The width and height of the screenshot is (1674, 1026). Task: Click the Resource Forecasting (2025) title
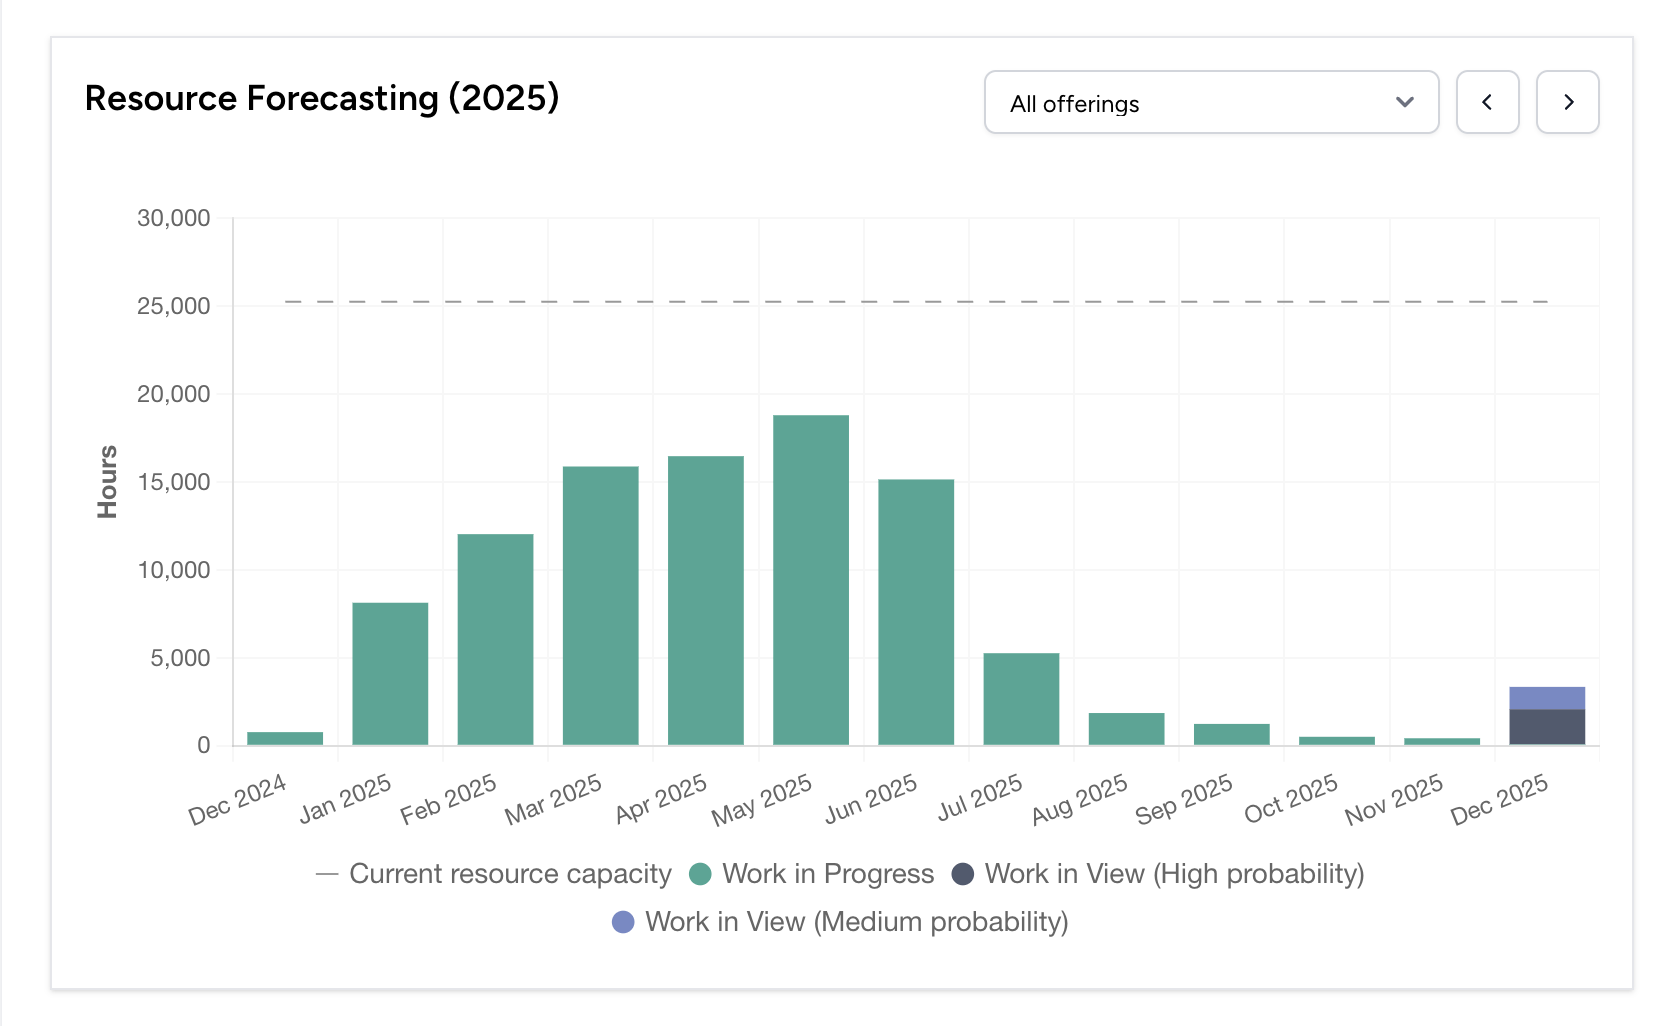click(321, 97)
